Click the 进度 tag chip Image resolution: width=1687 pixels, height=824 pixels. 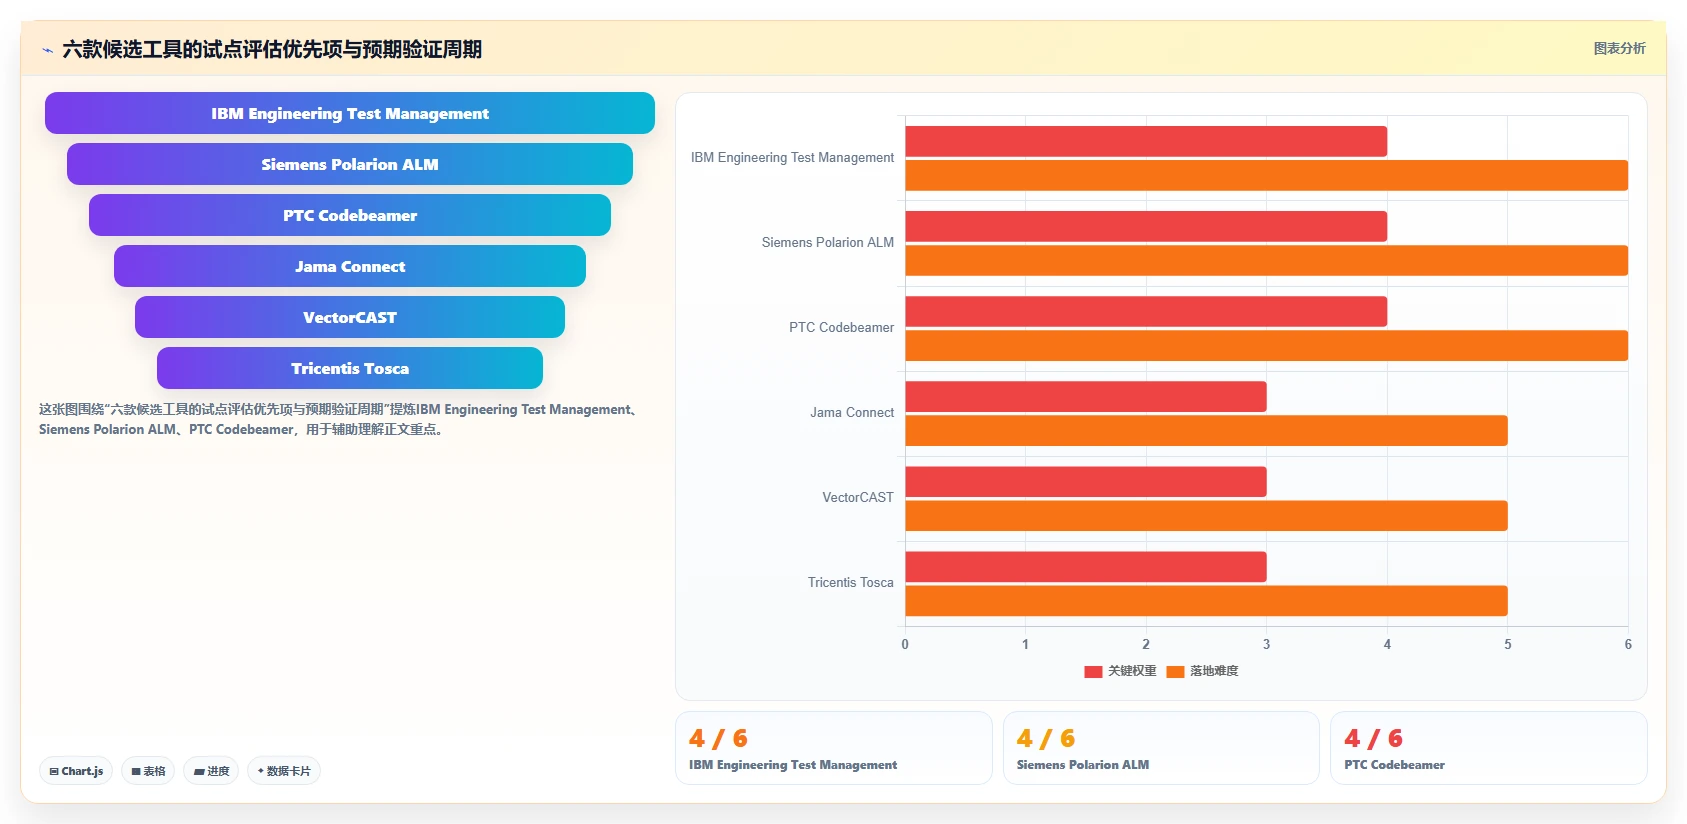[x=211, y=771]
